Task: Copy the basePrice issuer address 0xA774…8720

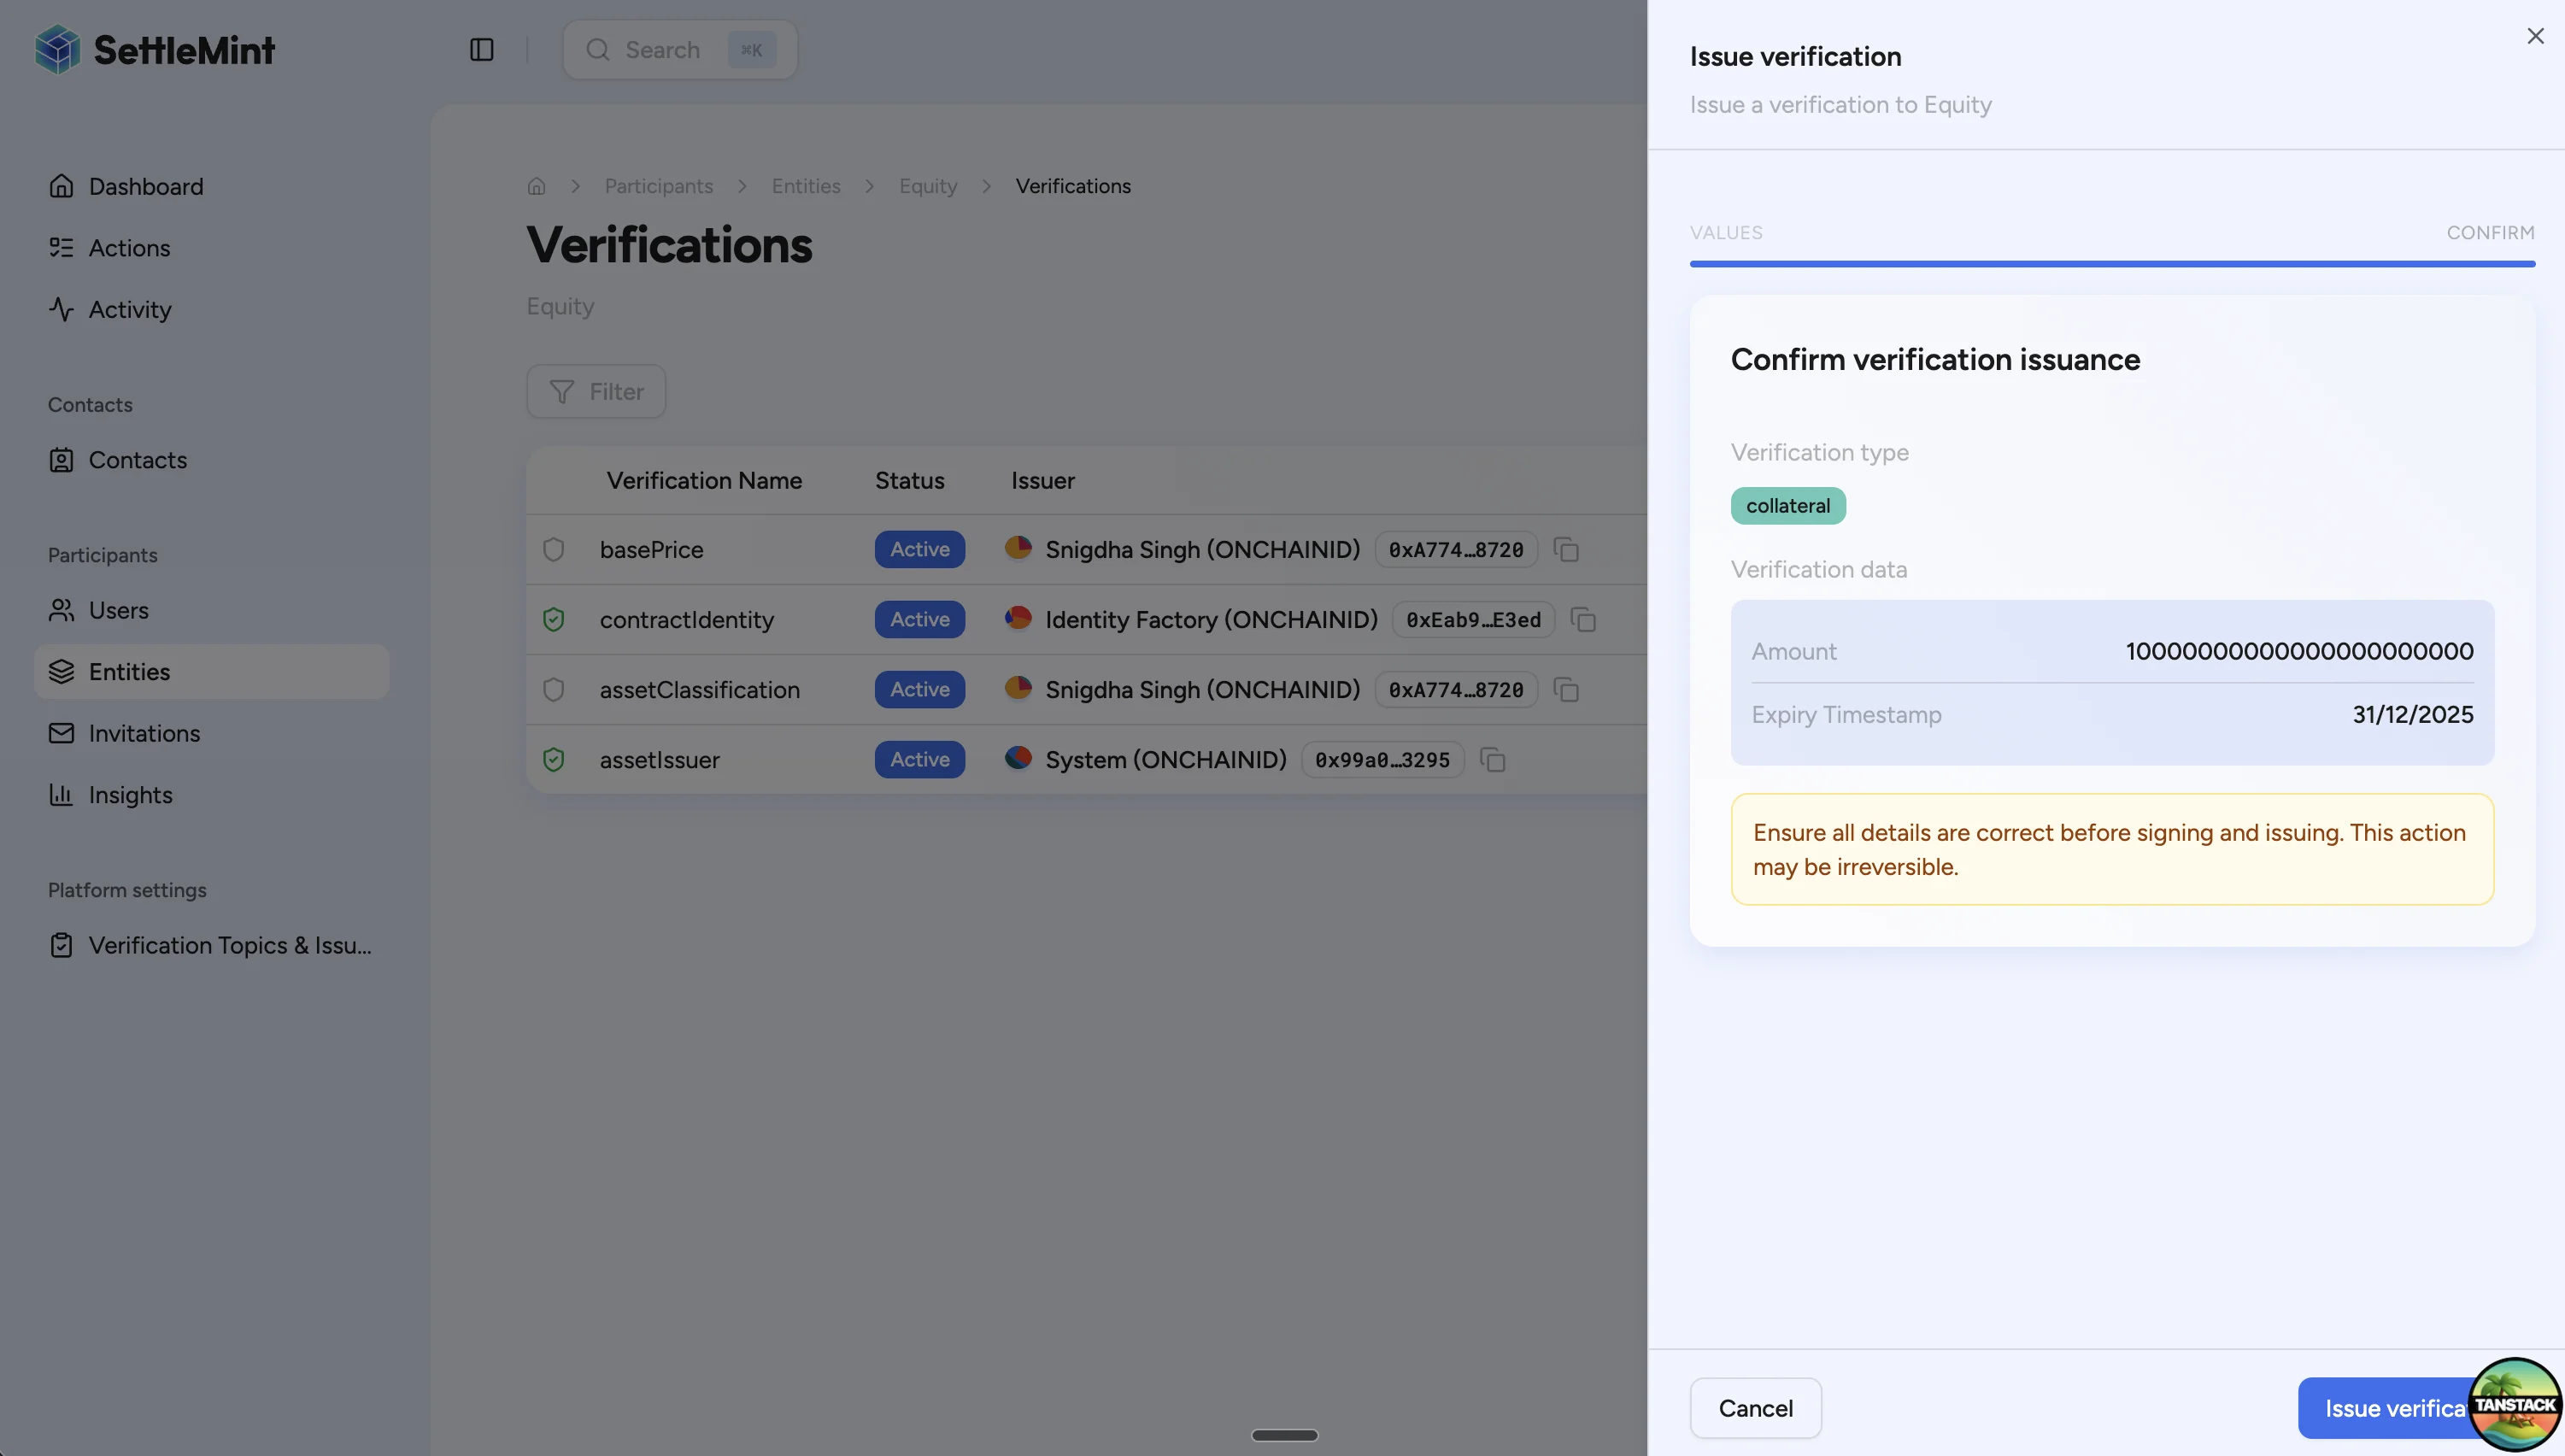Action: (1566, 549)
